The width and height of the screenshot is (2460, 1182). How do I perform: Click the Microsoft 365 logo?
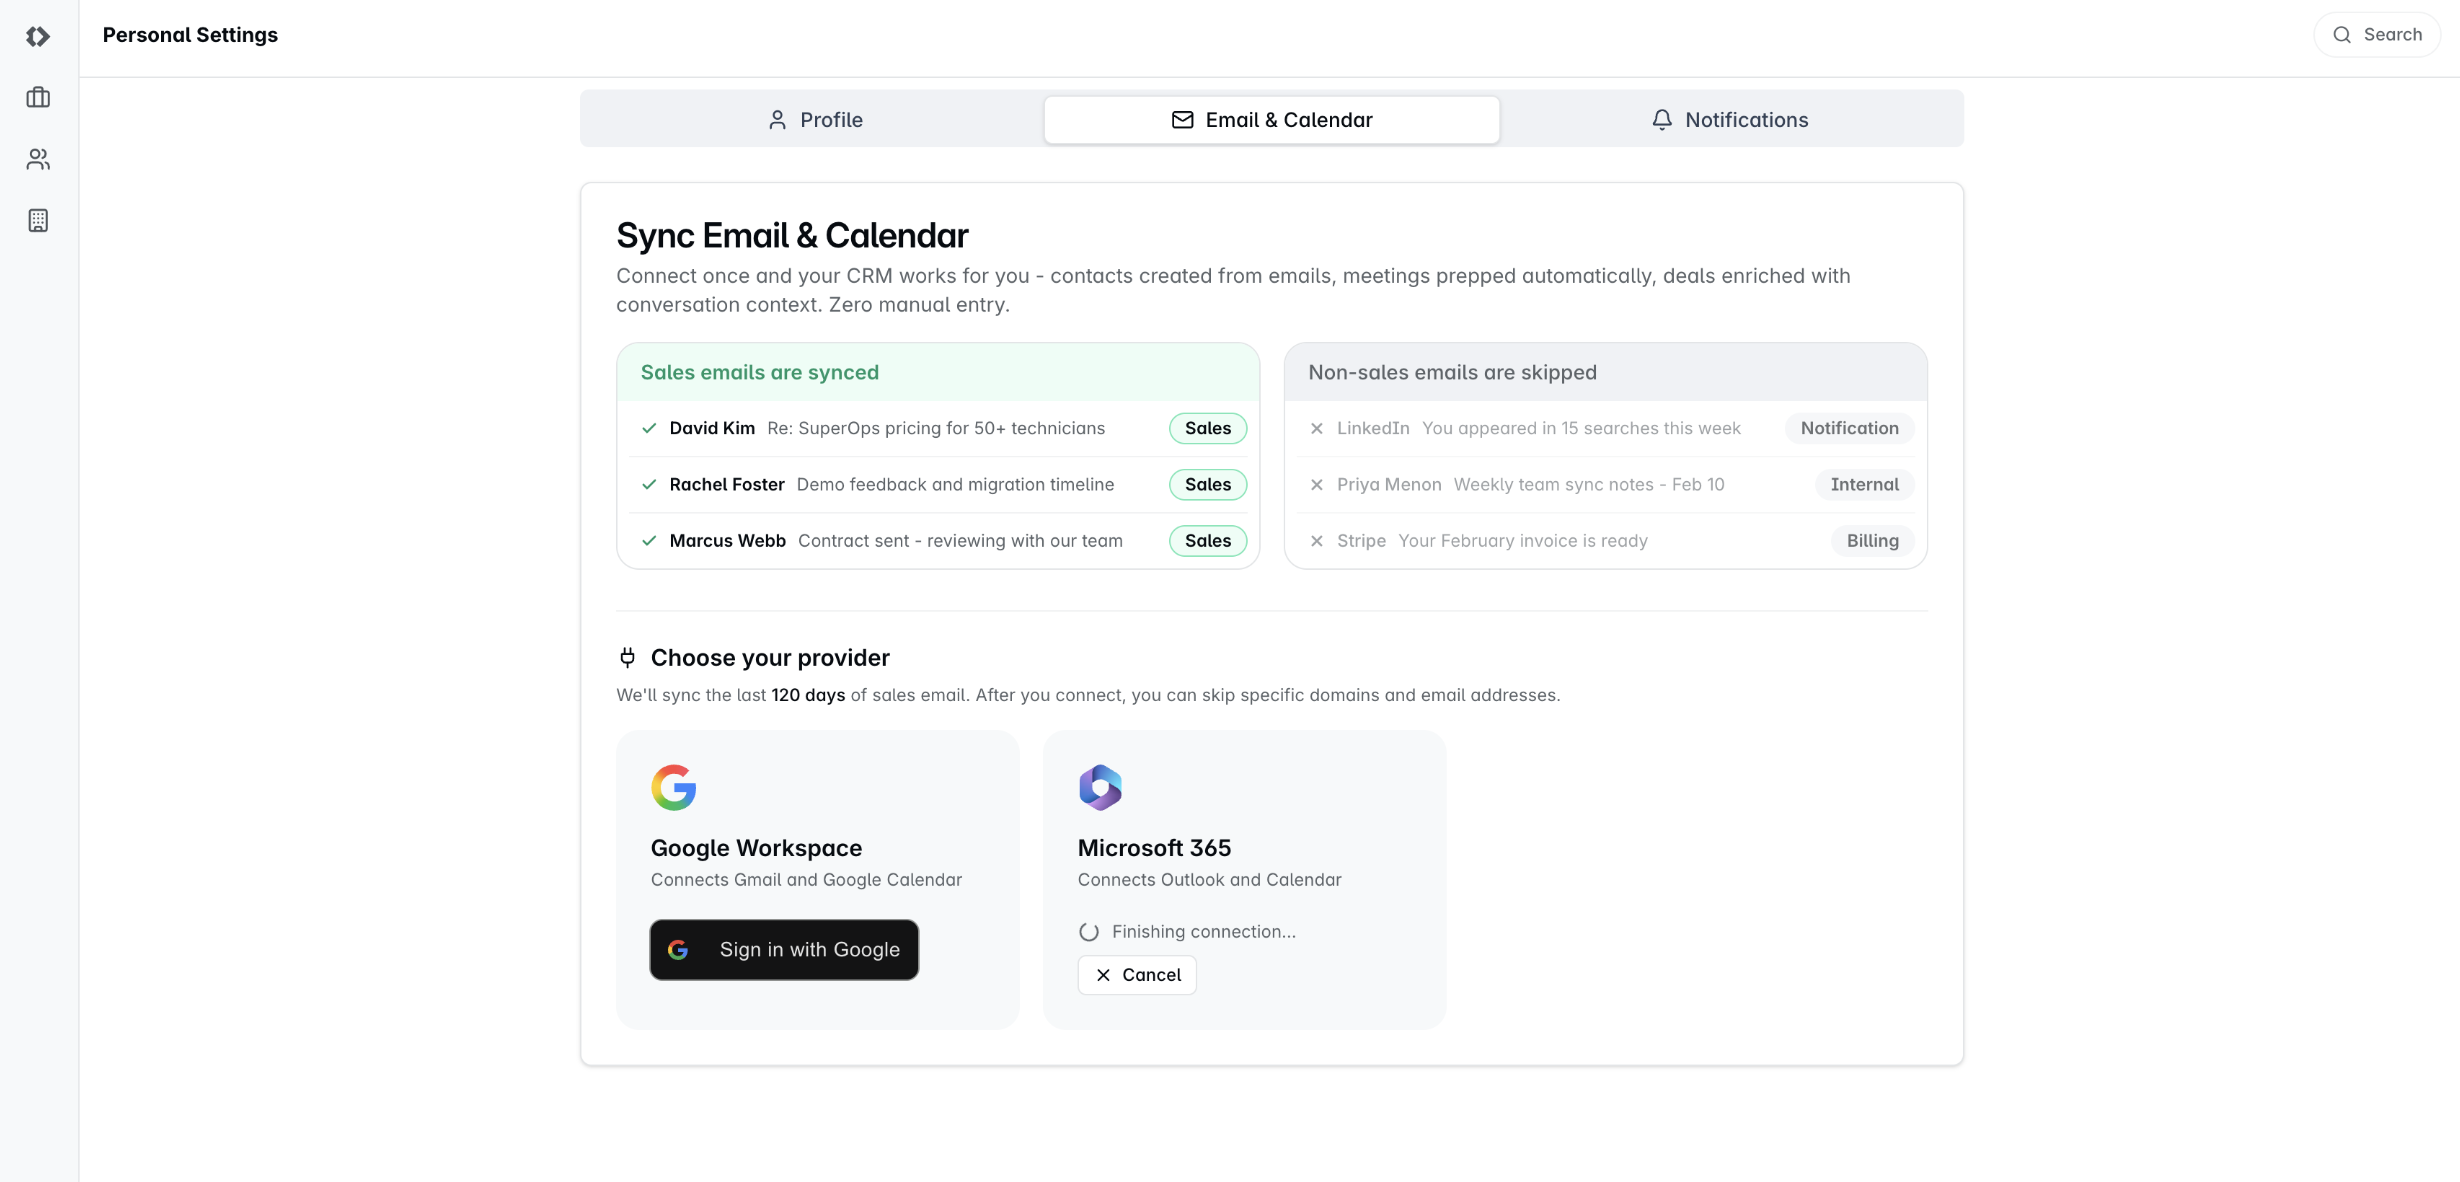tap(1100, 788)
